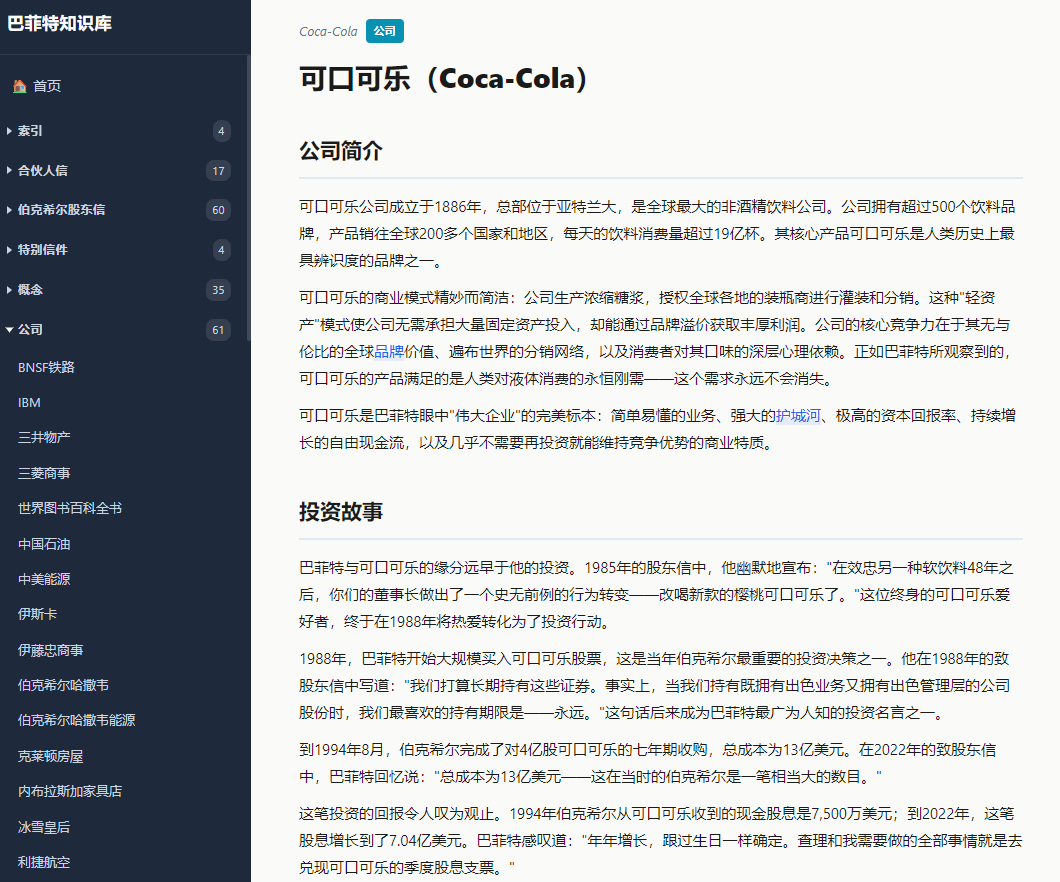Expand the 概念 section arrow
This screenshot has width=1060, height=882.
tap(9, 290)
